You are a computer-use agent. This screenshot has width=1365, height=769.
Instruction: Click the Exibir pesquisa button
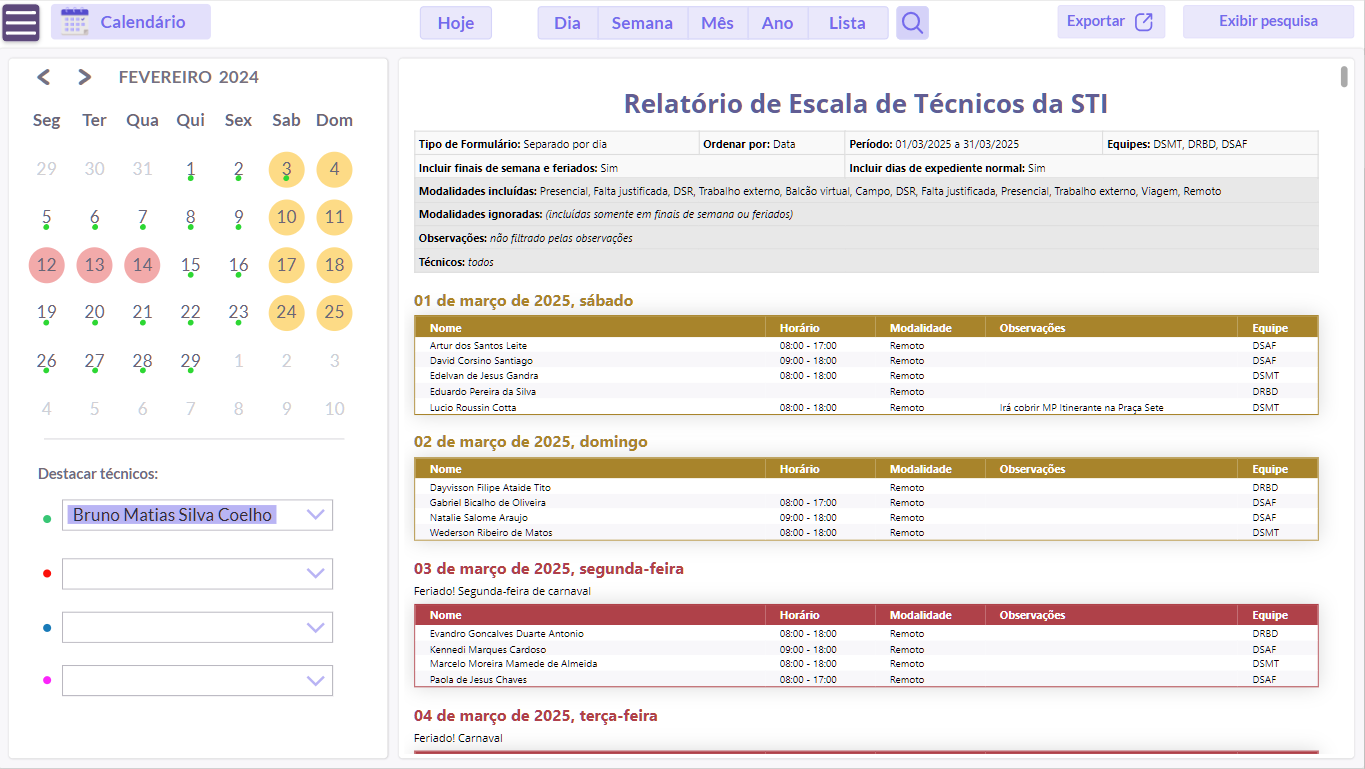[x=1268, y=21]
